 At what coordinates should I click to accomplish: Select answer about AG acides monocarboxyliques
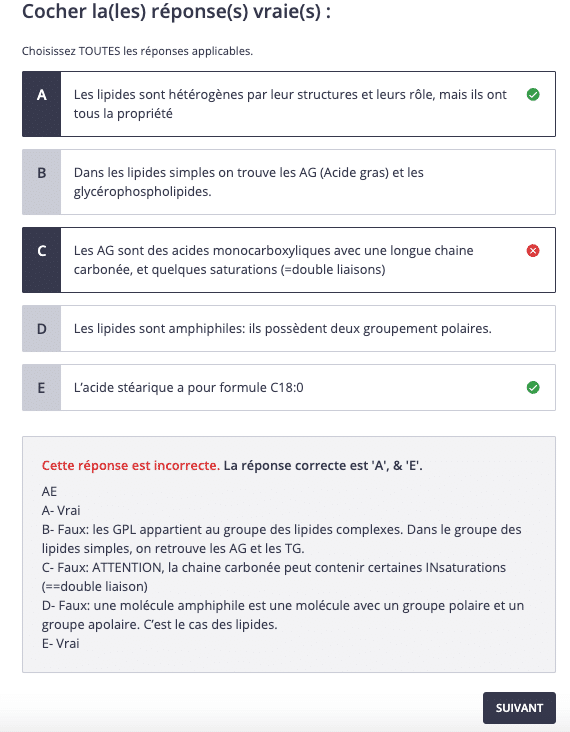click(x=289, y=260)
